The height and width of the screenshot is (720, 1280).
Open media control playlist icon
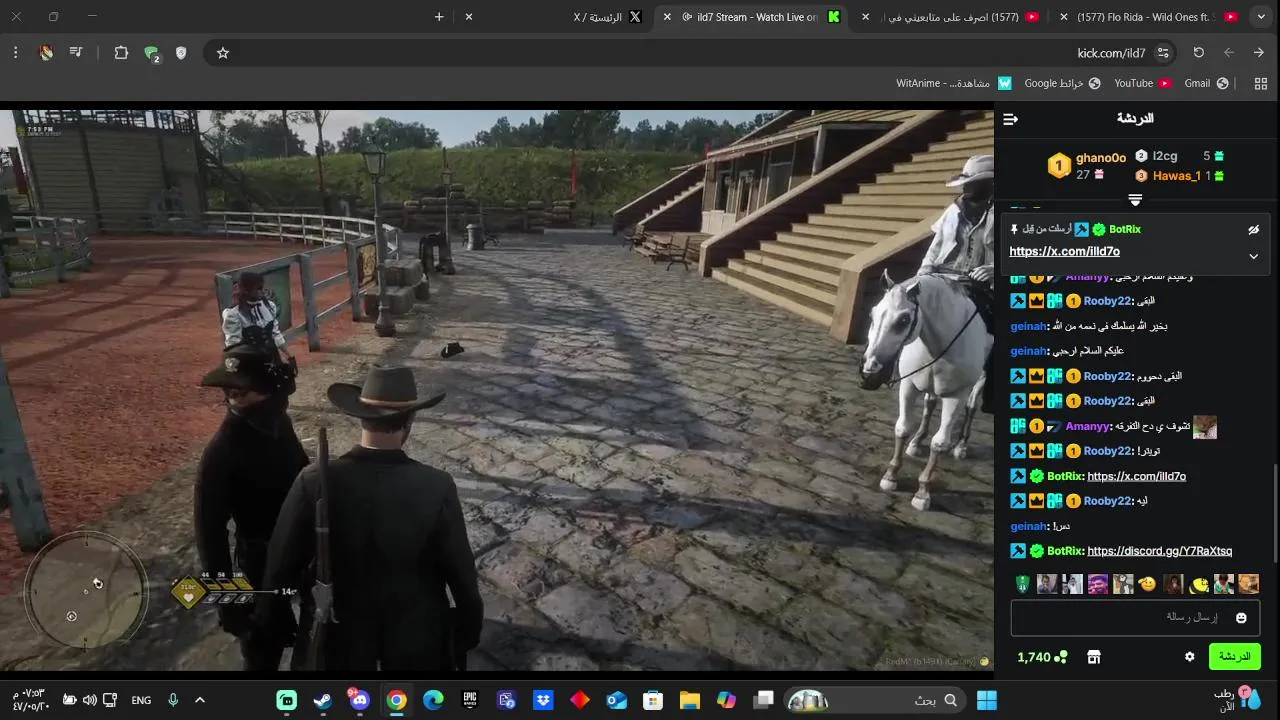(75, 53)
